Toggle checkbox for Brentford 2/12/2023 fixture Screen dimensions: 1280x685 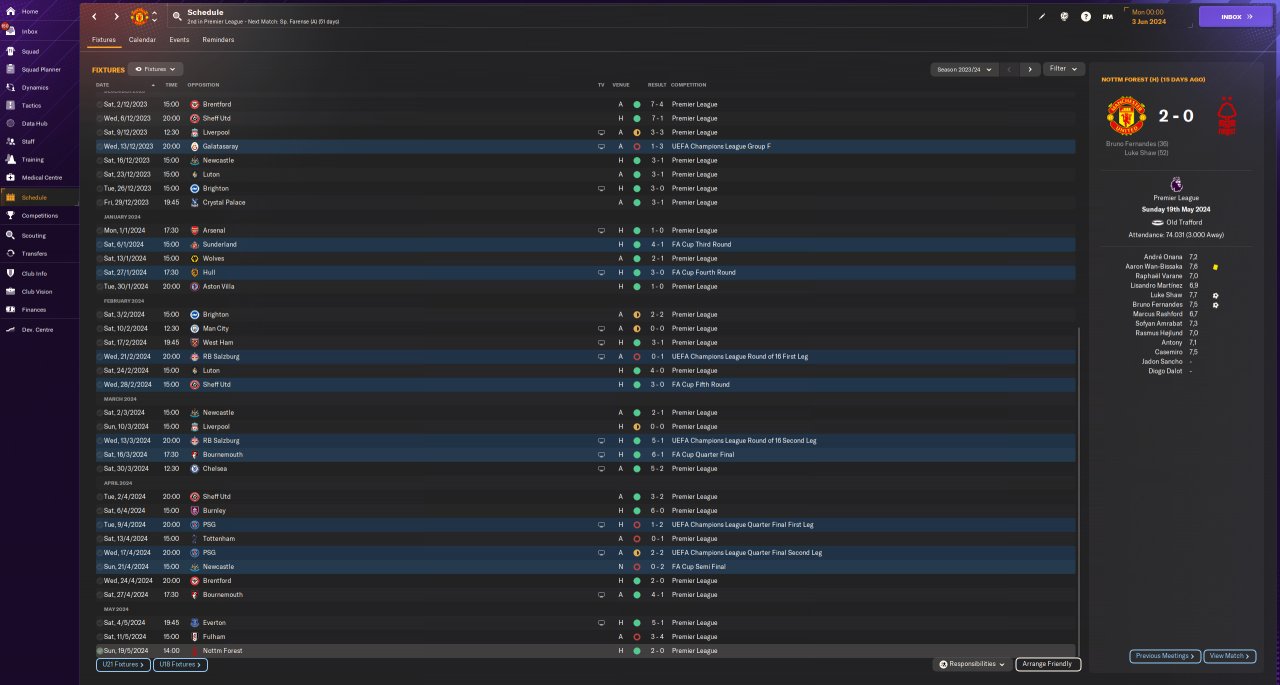click(x=100, y=104)
